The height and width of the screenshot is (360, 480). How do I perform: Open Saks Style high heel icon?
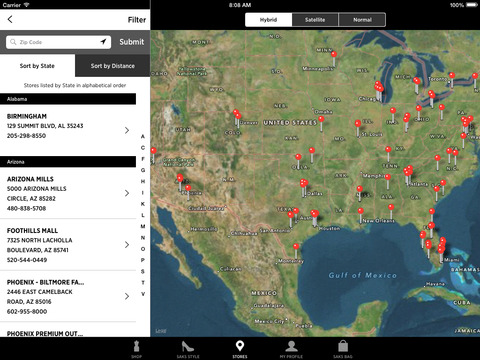188,346
